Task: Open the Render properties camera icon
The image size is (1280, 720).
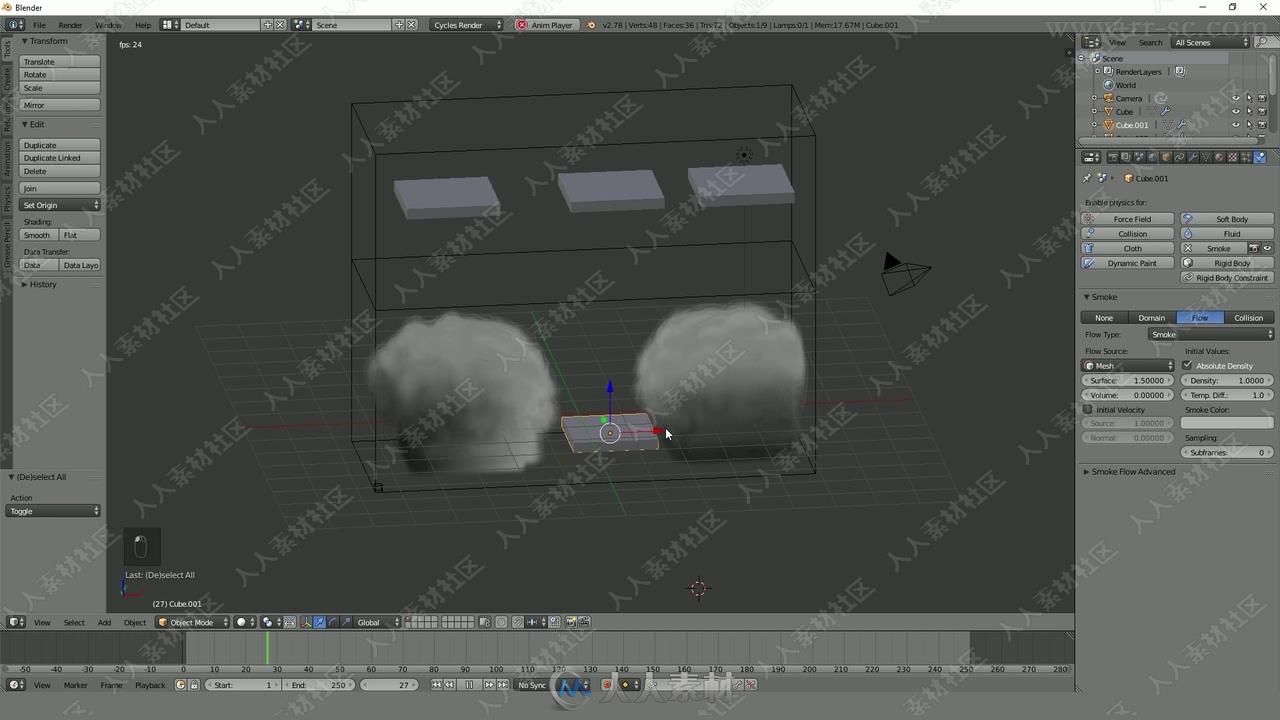Action: 1113,157
